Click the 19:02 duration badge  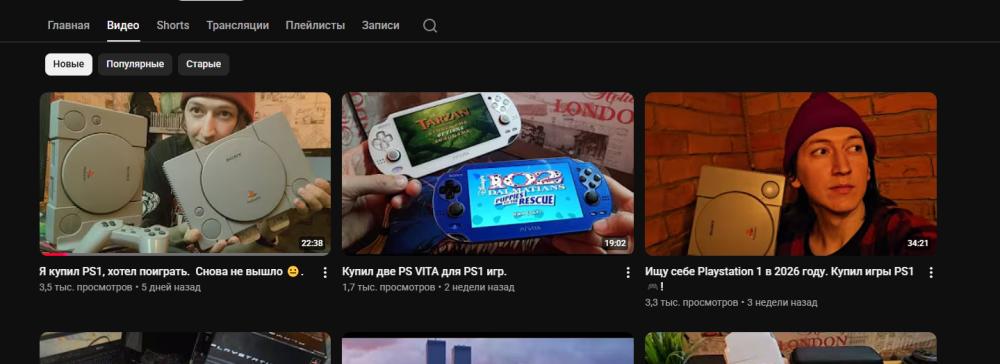(615, 243)
